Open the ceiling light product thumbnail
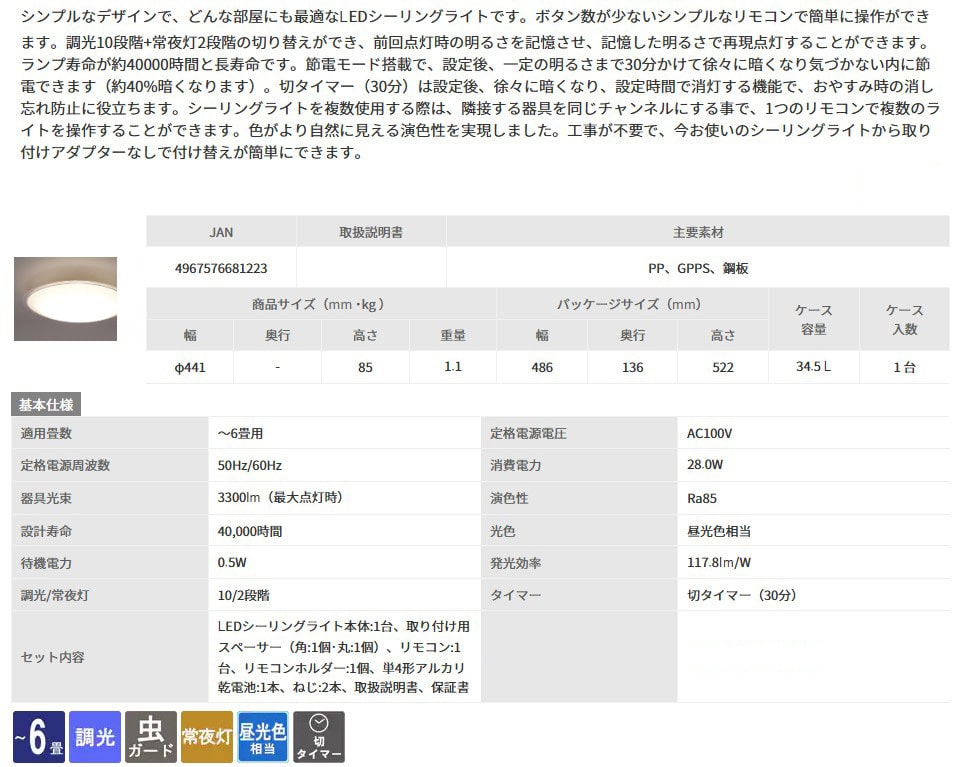Image resolution: width=962 pixels, height=767 pixels. (x=65, y=300)
